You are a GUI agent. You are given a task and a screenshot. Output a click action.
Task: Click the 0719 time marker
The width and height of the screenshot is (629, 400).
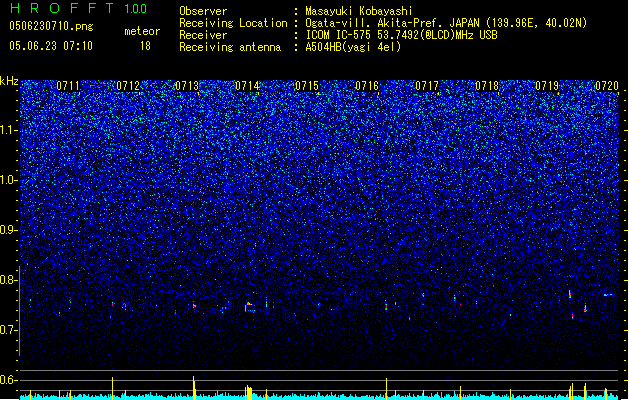tap(547, 86)
